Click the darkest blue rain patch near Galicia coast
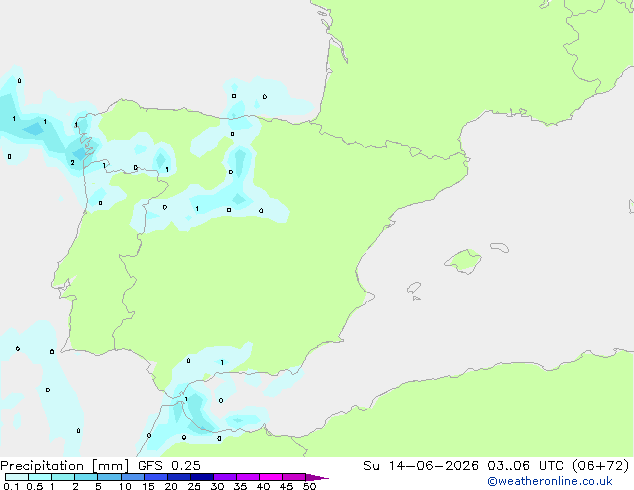This screenshot has height=490, width=634. coord(81,154)
